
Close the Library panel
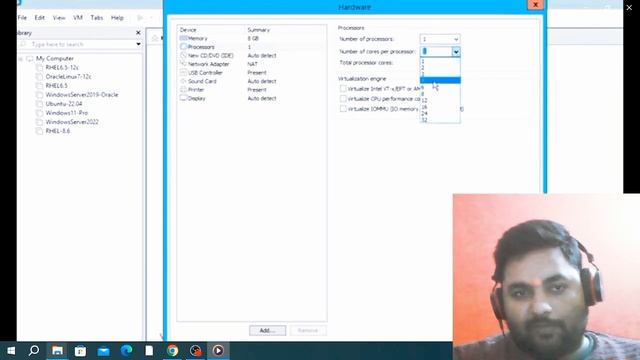(x=138, y=33)
